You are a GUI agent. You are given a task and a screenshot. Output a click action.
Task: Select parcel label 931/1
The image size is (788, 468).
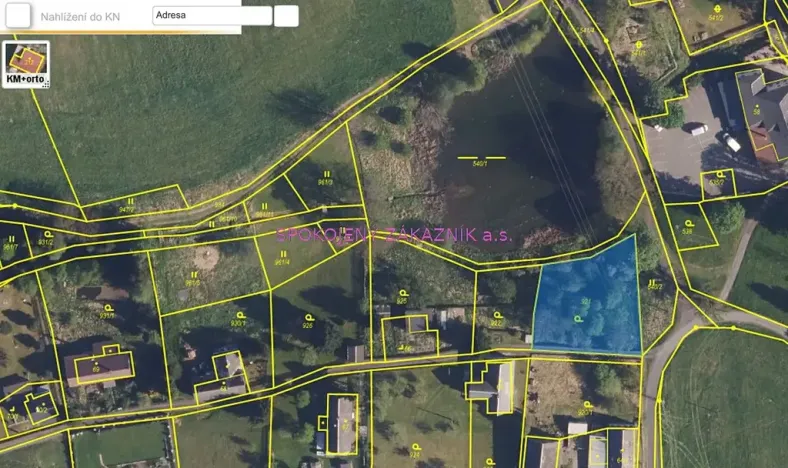tap(107, 315)
